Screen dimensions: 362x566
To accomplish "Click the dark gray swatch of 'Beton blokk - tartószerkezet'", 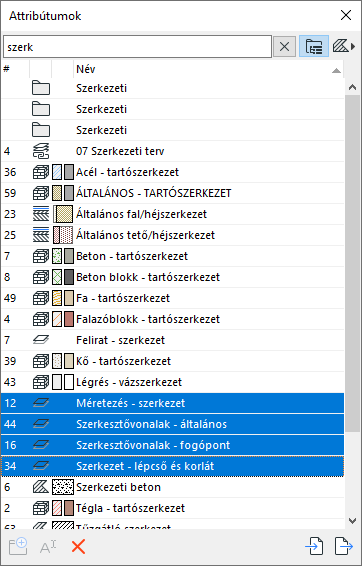I will point(69,277).
